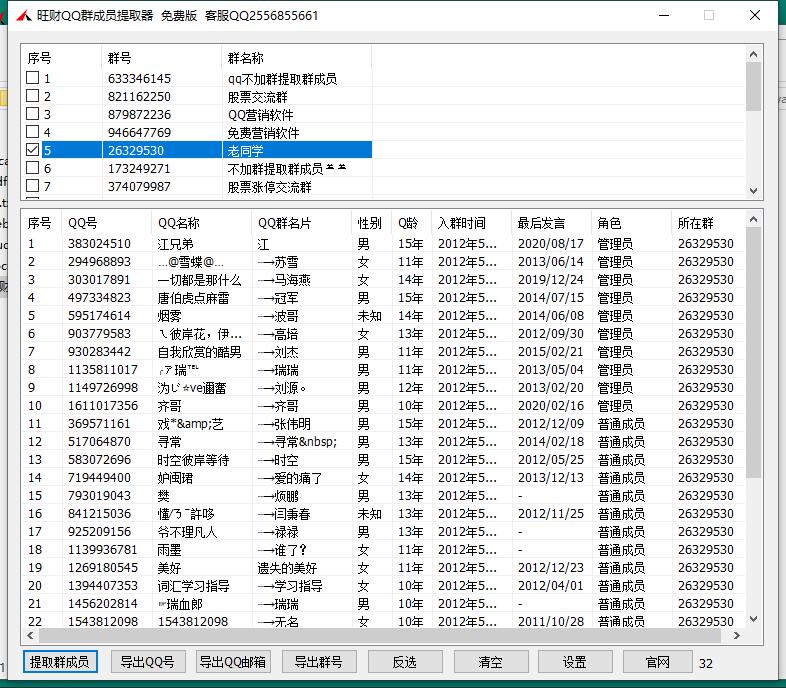Viewport: 786px width, 688px height.
Task: Click the Q龄 column header
Action: [412, 223]
